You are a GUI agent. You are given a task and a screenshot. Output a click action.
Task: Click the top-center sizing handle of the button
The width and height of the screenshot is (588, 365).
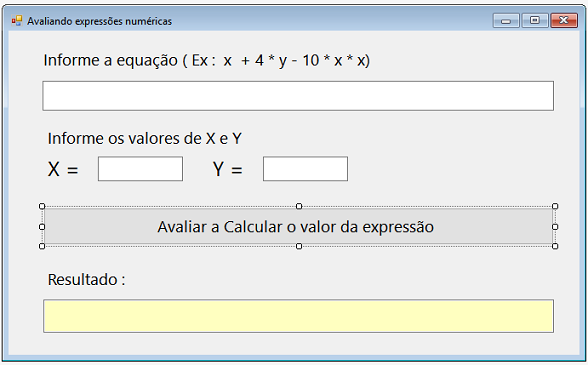pyautogui.click(x=299, y=206)
